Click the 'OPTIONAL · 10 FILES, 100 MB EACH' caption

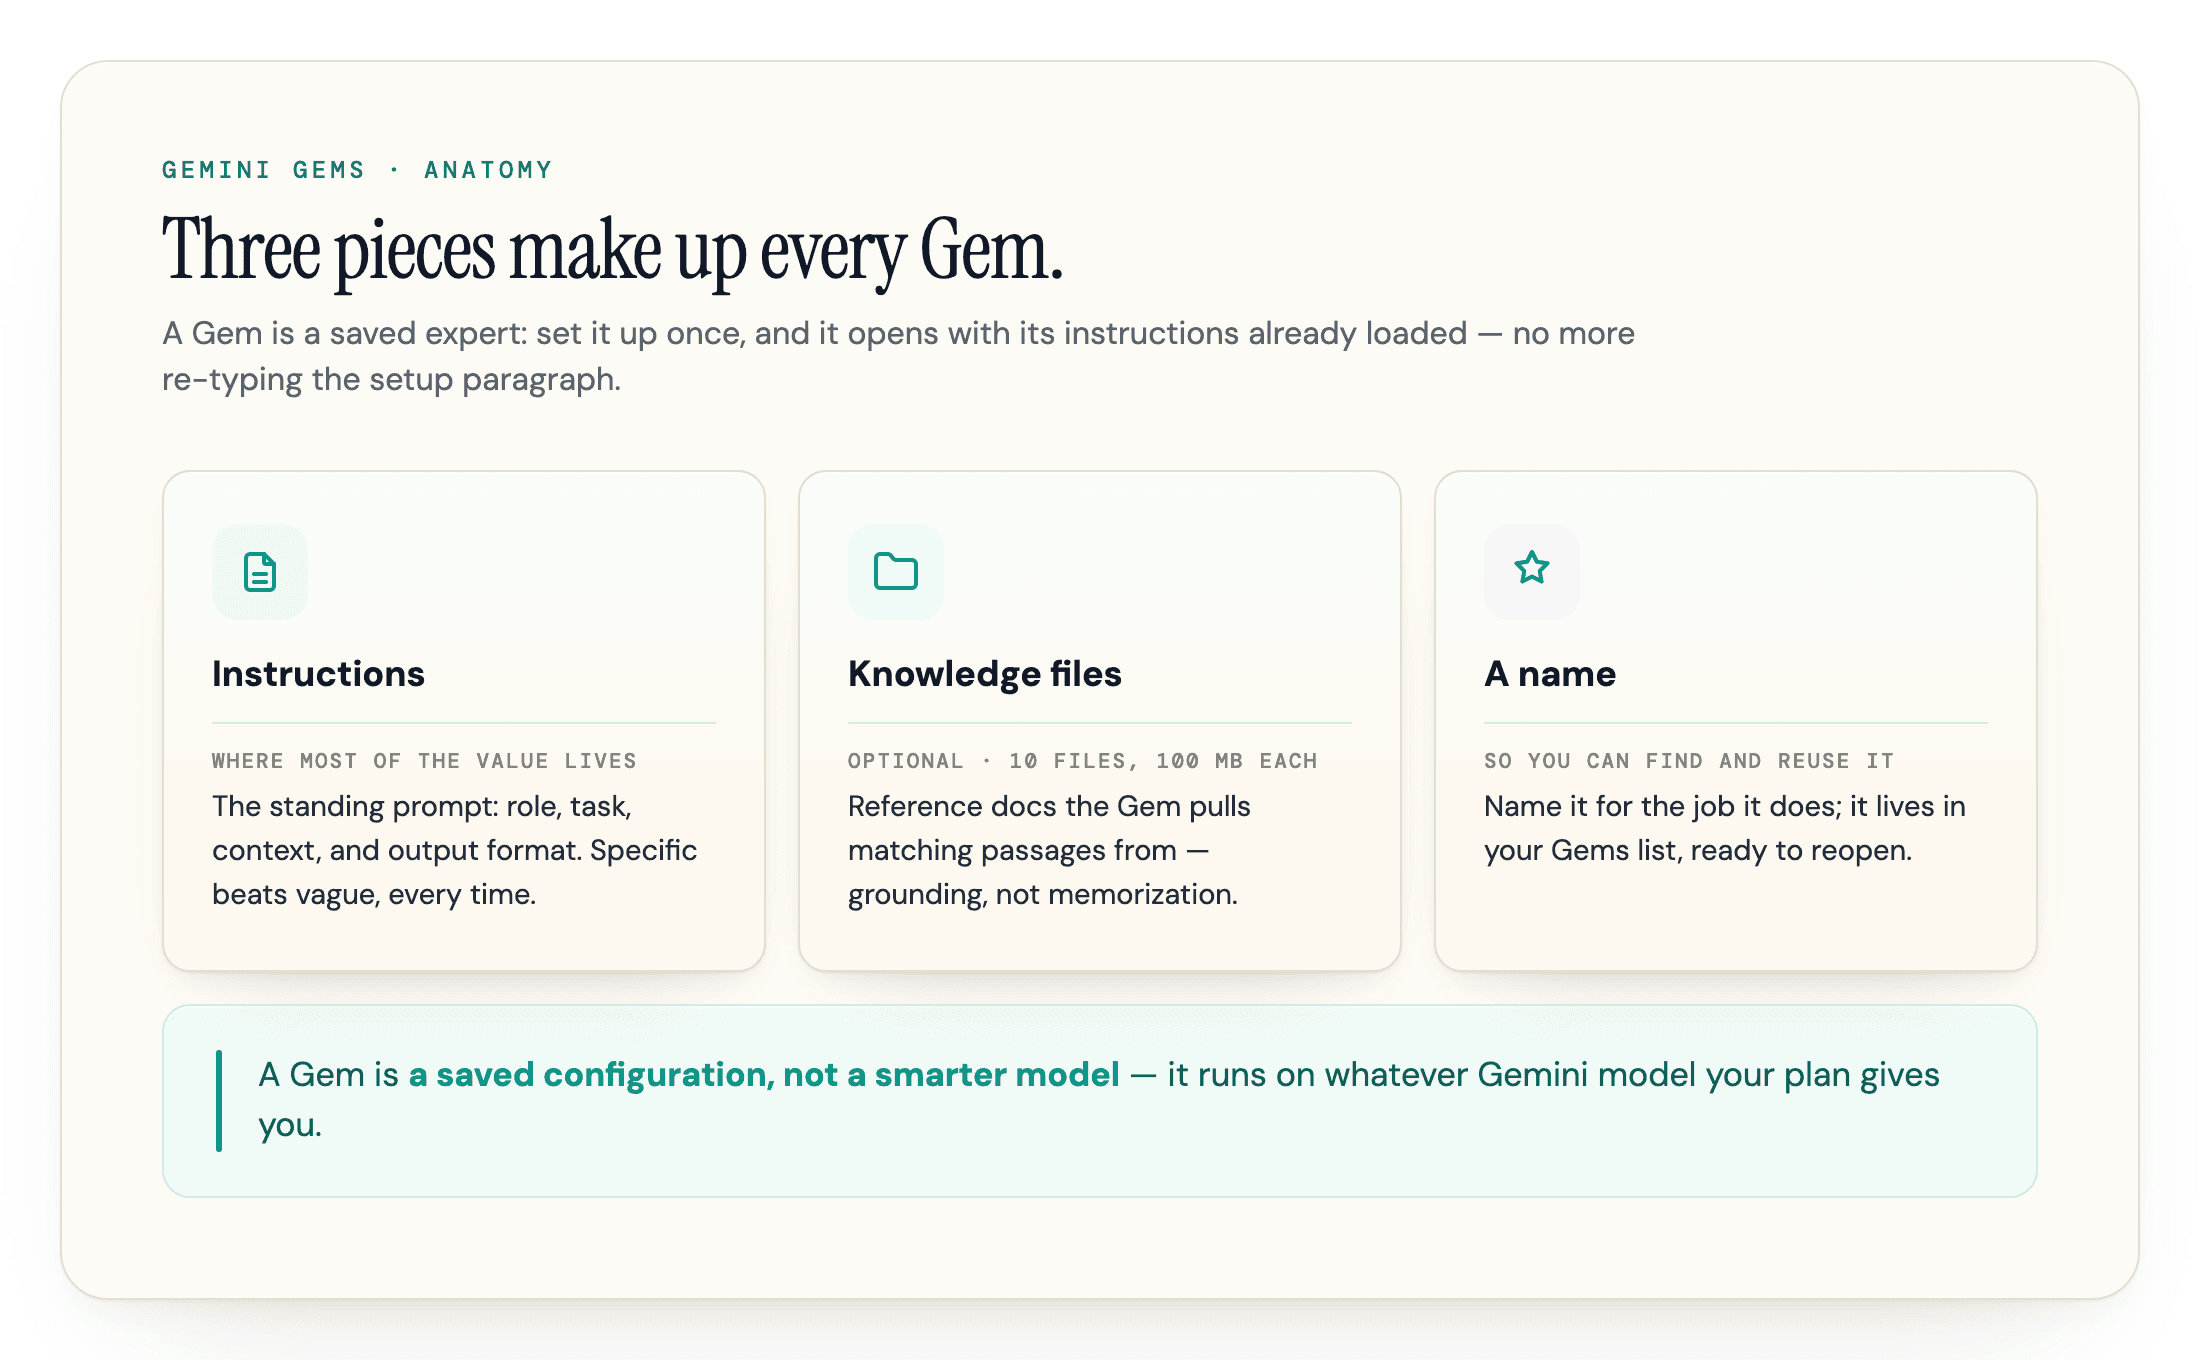[x=1083, y=761]
